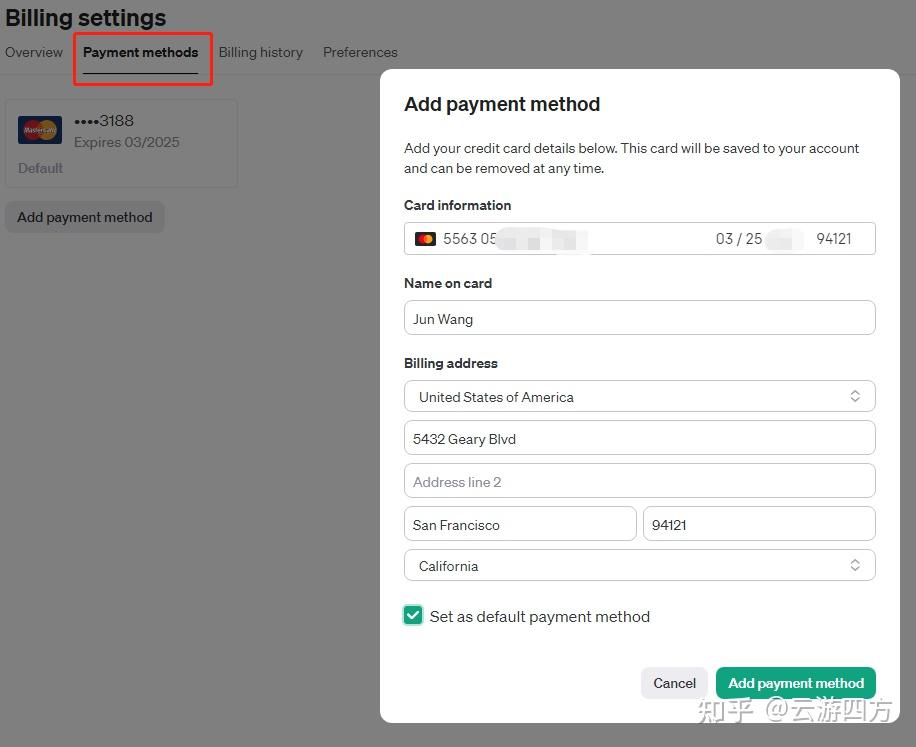Click the Name on card field
This screenshot has height=747, width=916.
coord(640,318)
